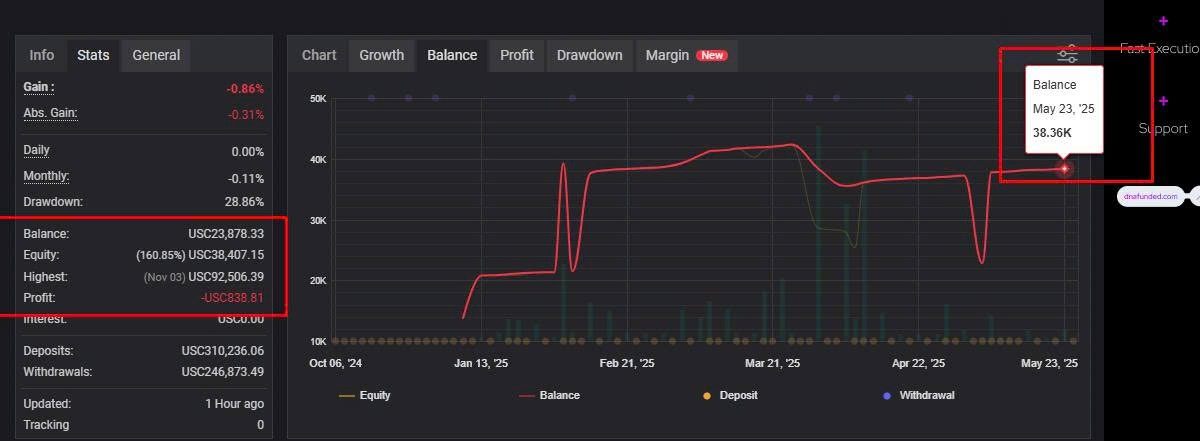This screenshot has height=441, width=1200.
Task: Toggle the Balance series in legend
Action: [549, 395]
